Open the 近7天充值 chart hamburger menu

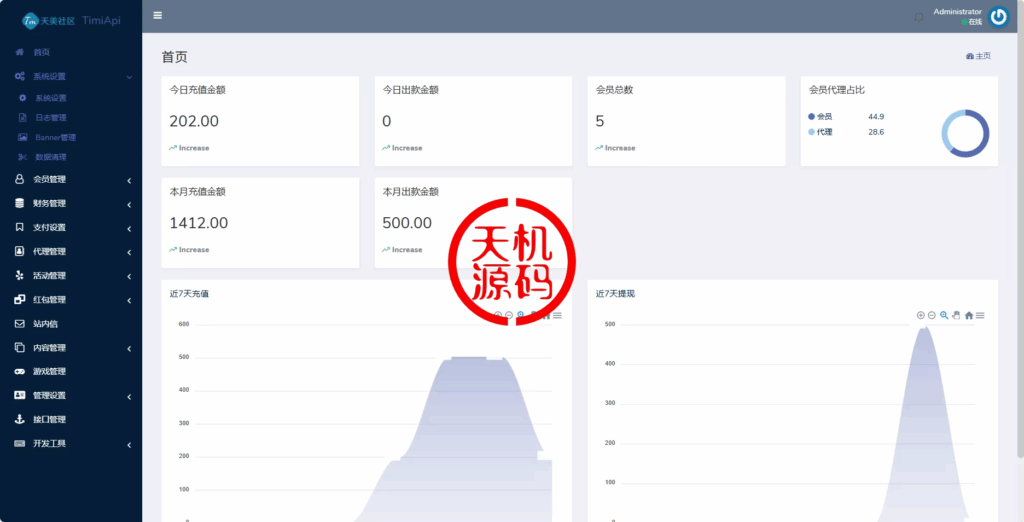557,315
